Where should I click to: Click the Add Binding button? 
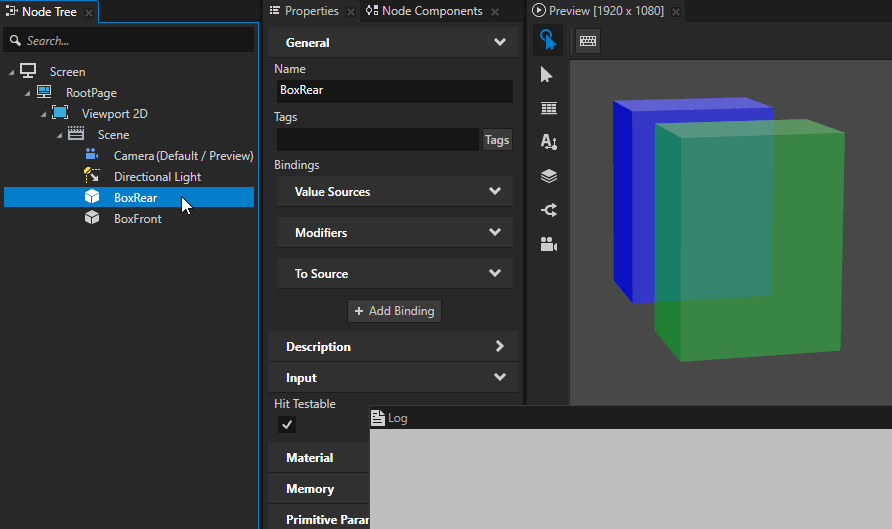(394, 311)
